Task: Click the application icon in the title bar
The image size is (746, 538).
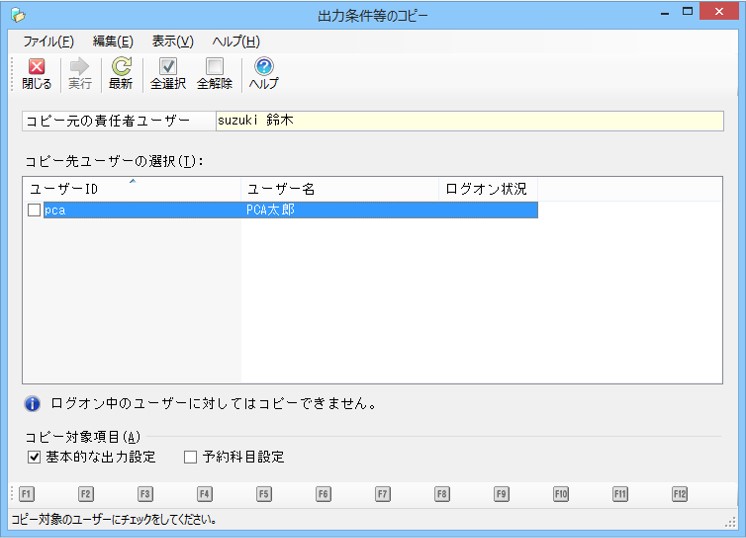Action: 17,14
